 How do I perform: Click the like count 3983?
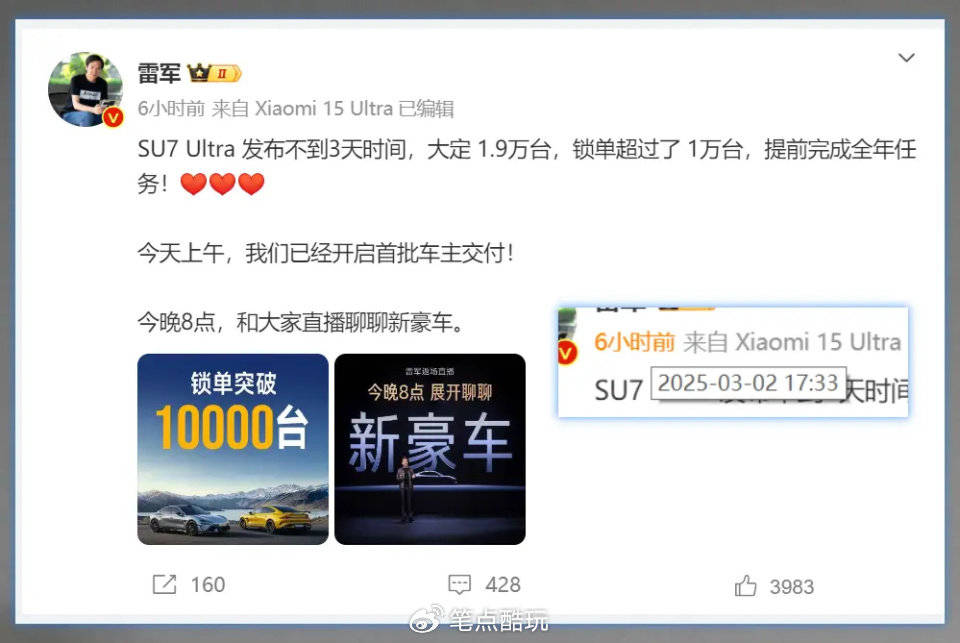coord(792,587)
